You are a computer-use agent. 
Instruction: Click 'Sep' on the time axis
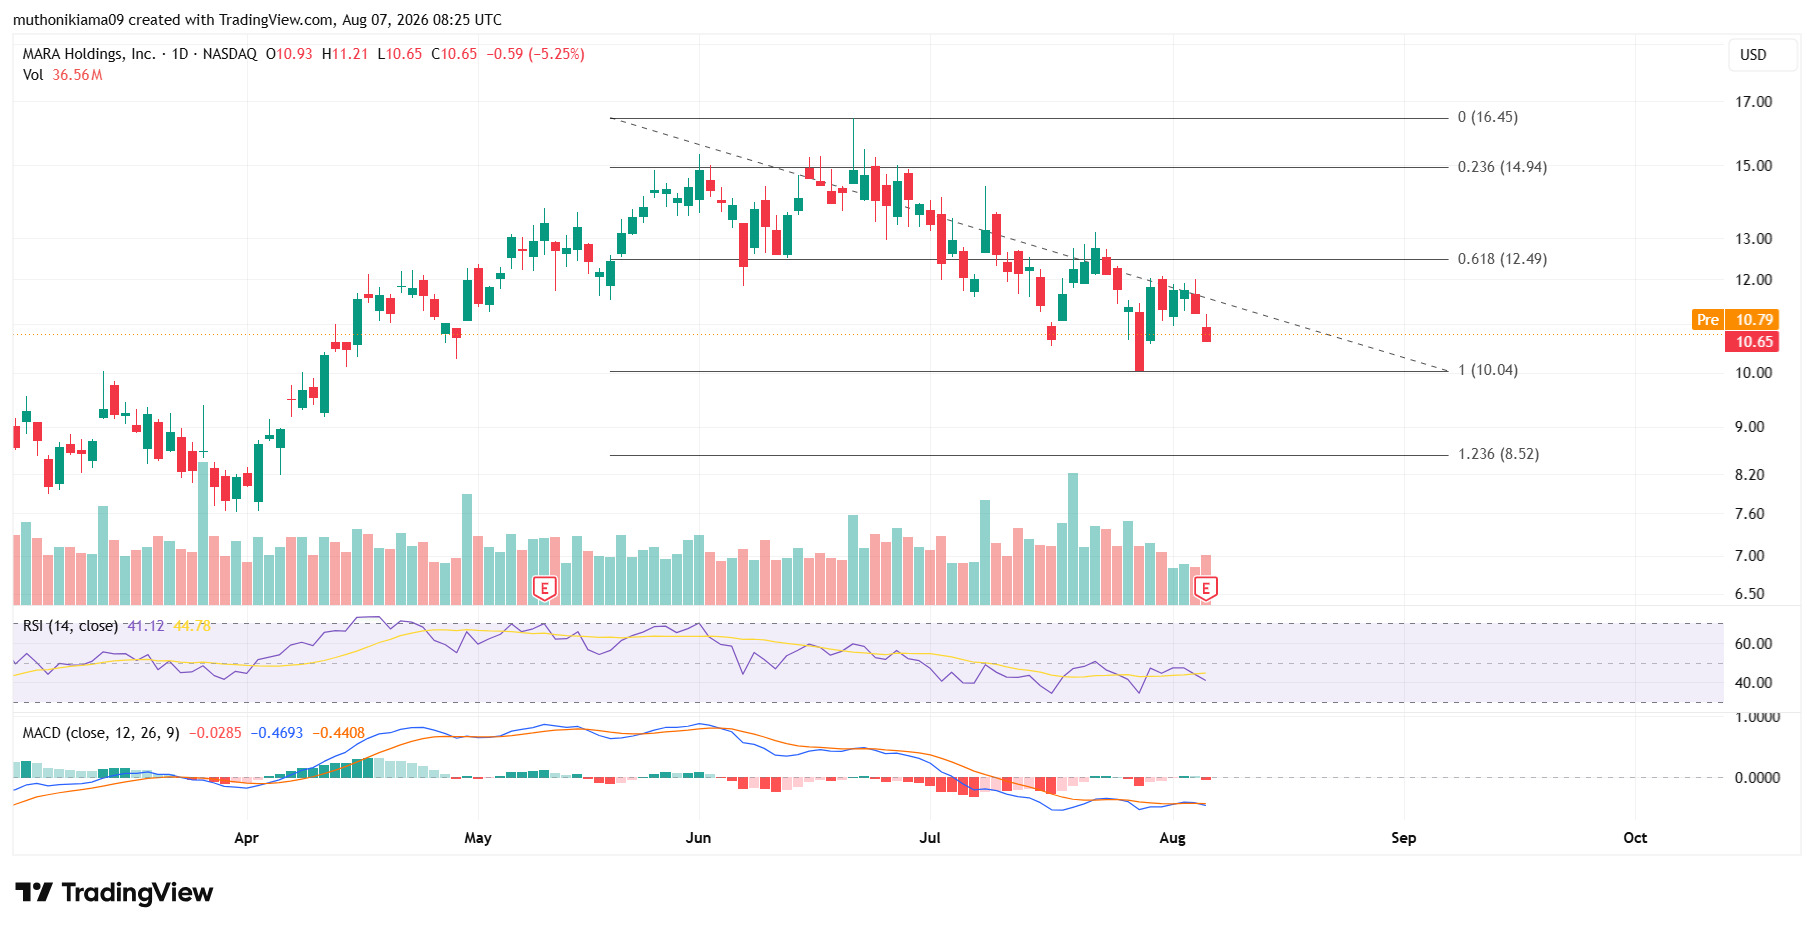[1403, 838]
